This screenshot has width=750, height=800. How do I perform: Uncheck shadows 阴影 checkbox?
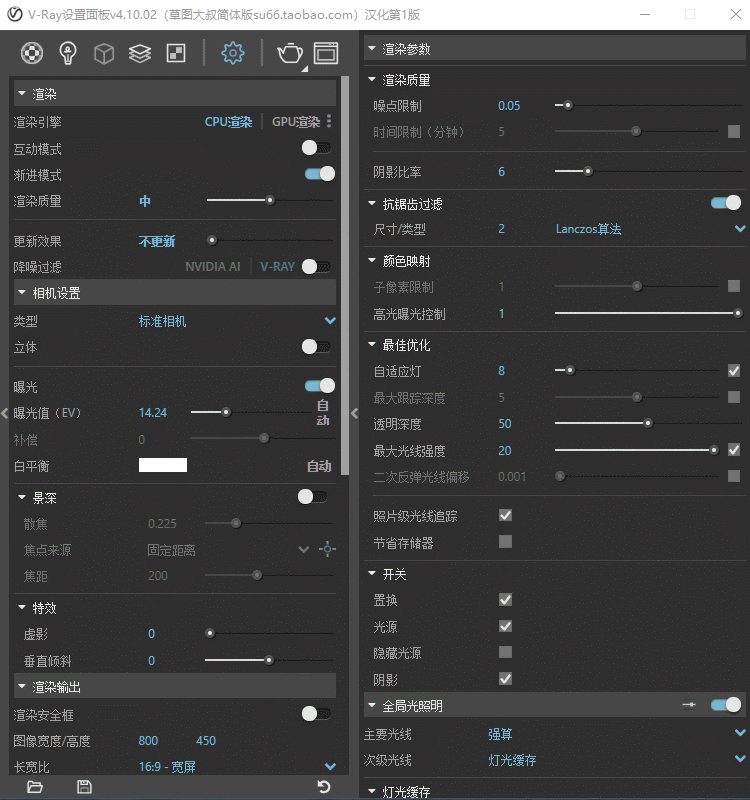pos(505,679)
